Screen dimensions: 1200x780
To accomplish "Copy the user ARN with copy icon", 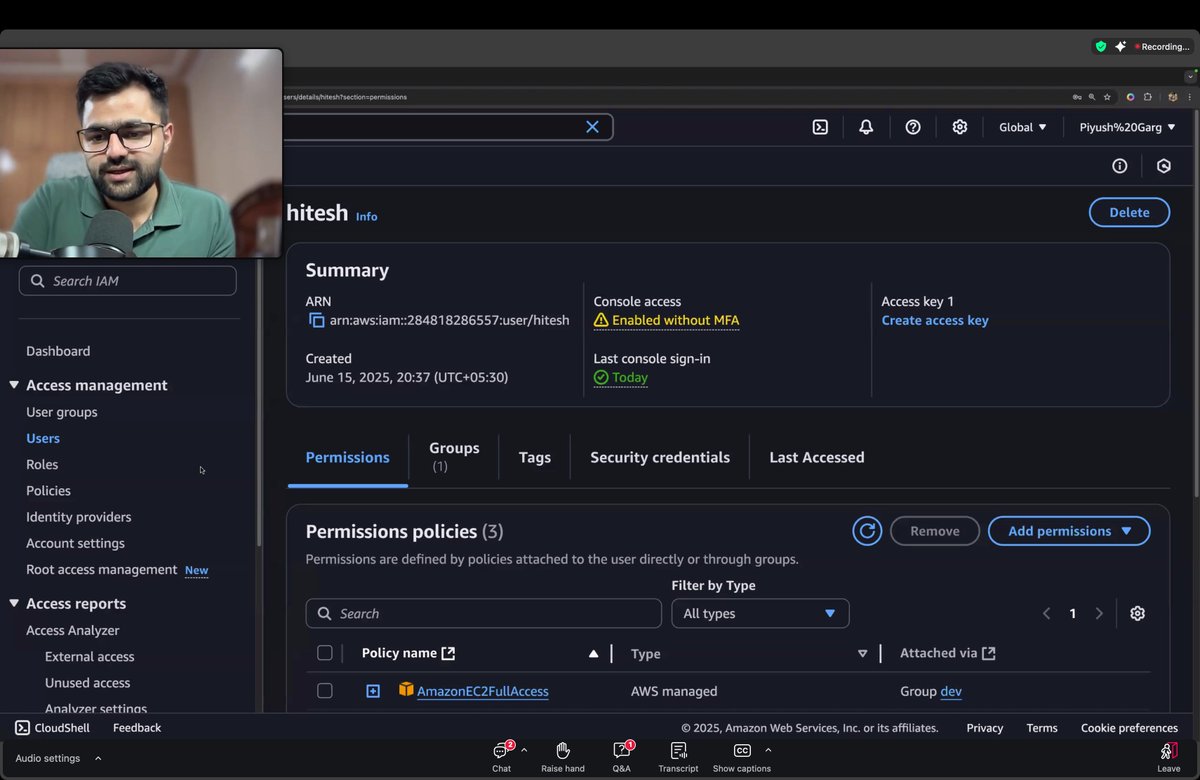I will pos(316,321).
